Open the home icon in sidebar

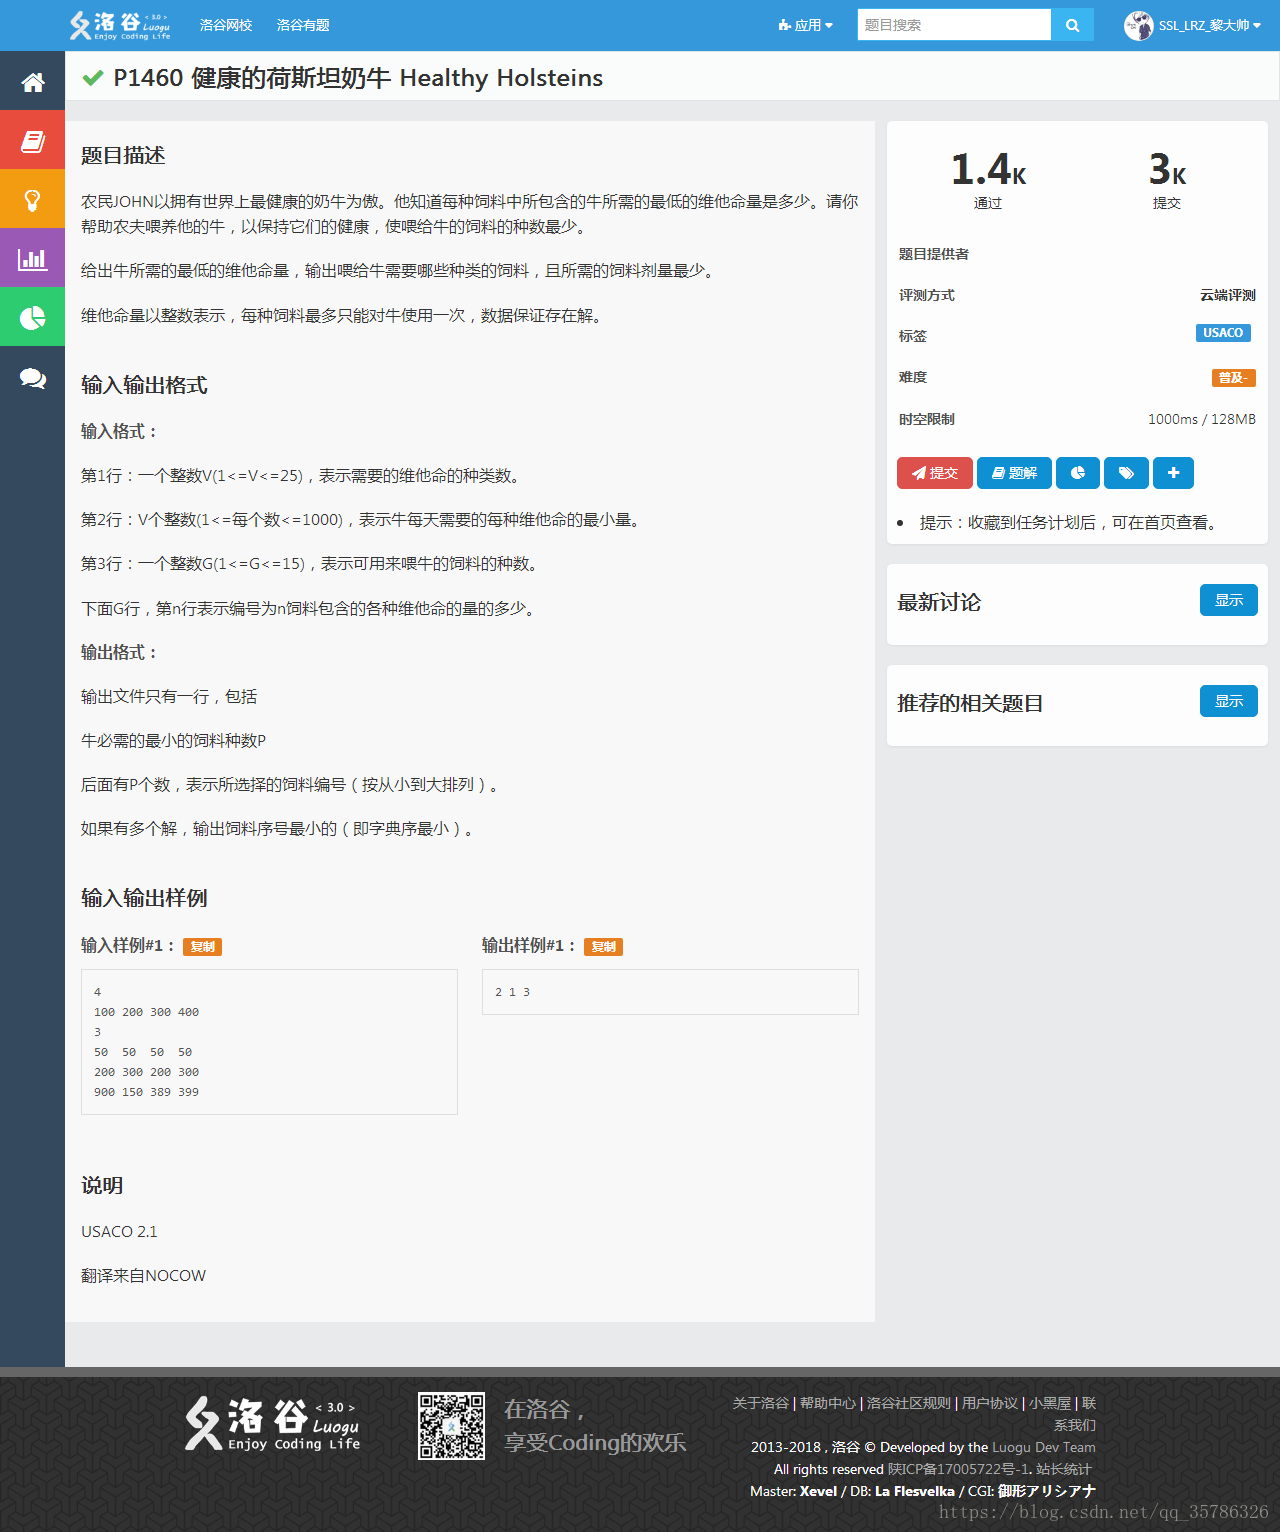[32, 81]
